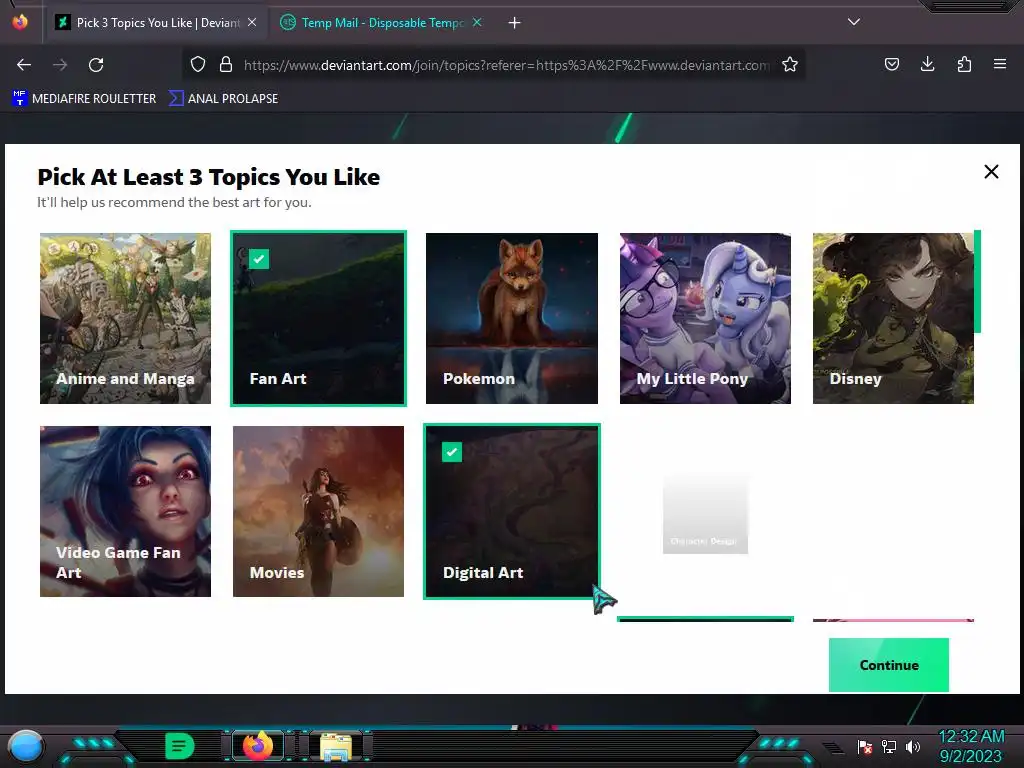The image size is (1024, 768).
Task: Switch to the Temp Mail tab
Action: pos(381,23)
